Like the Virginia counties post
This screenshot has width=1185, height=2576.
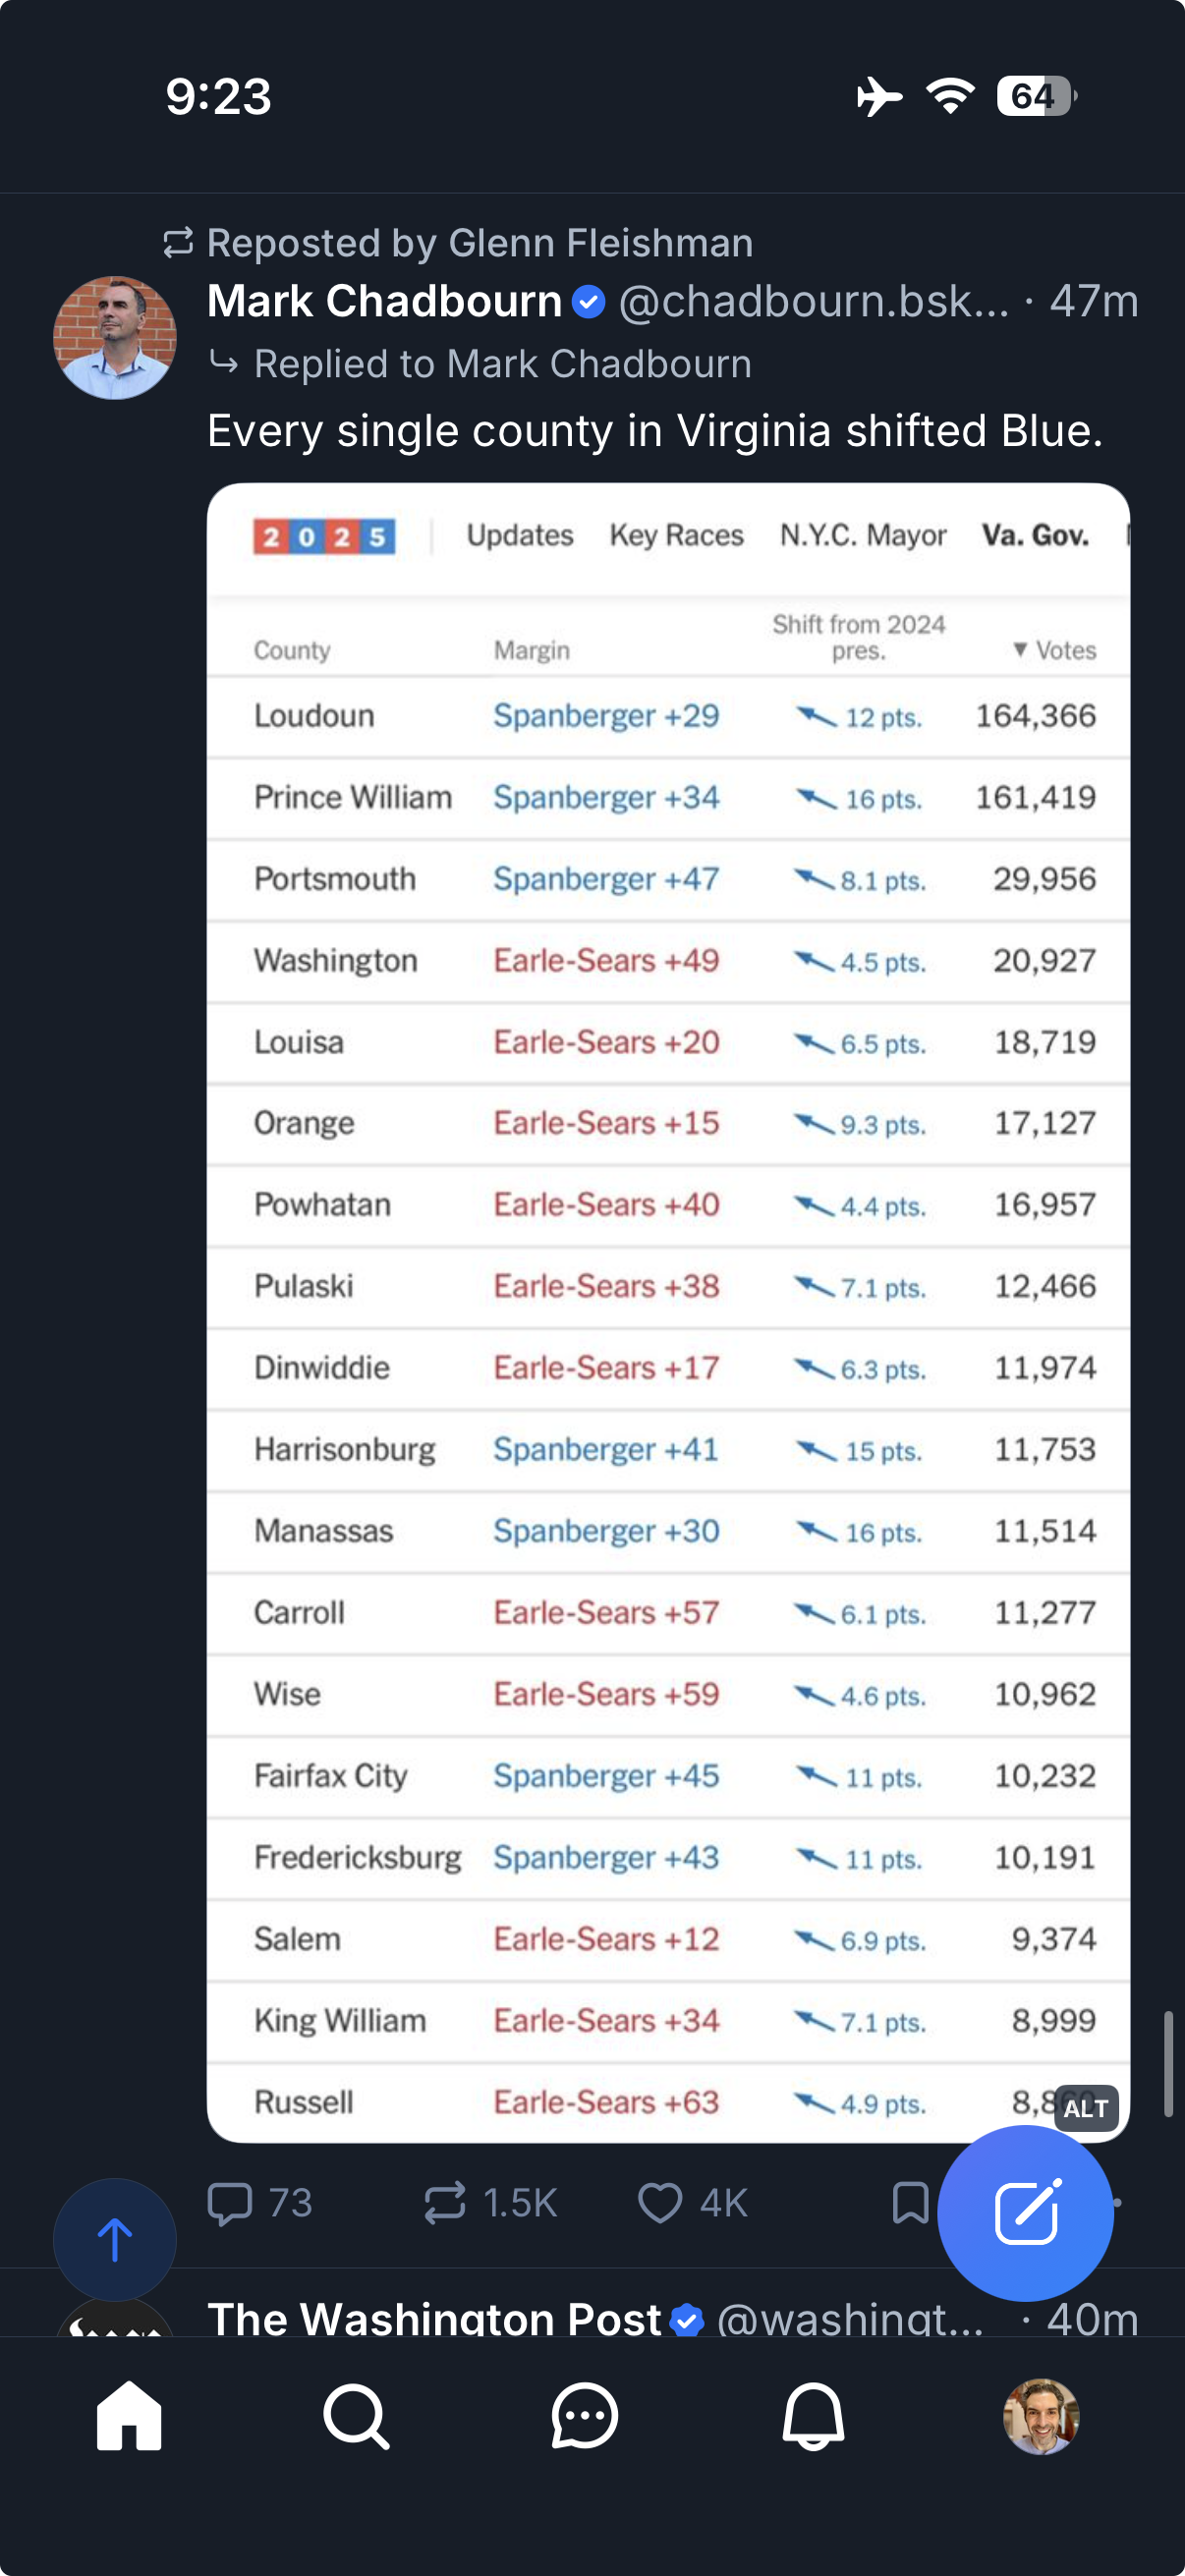(x=661, y=2203)
